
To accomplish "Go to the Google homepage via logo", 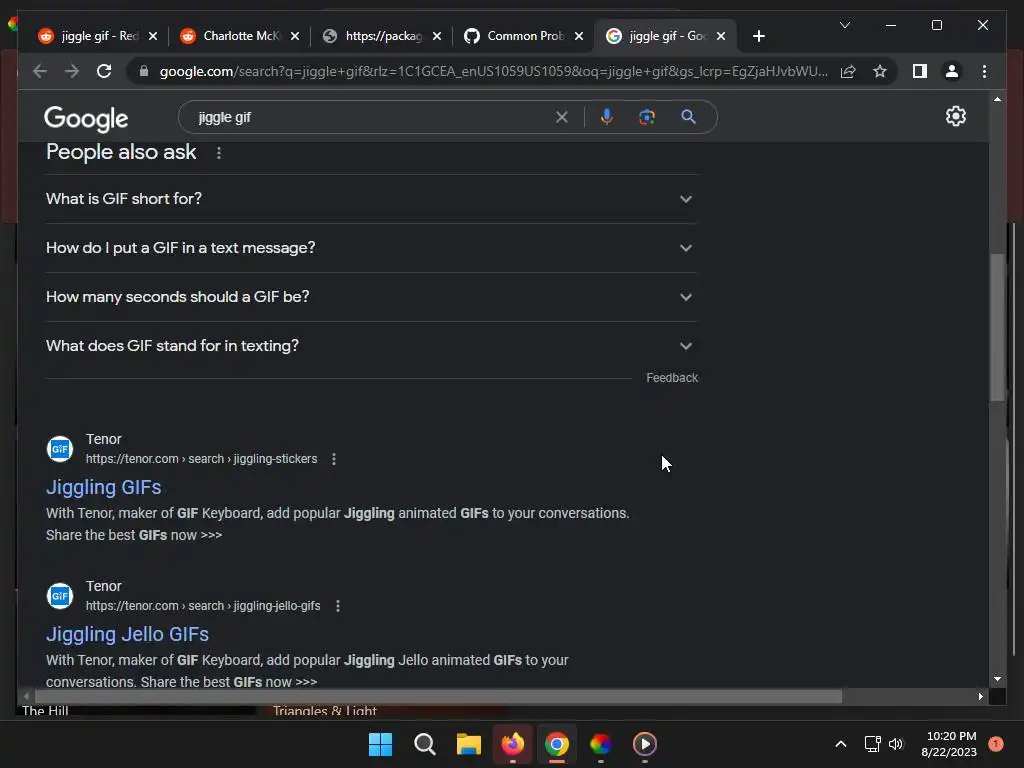I will (x=86, y=118).
